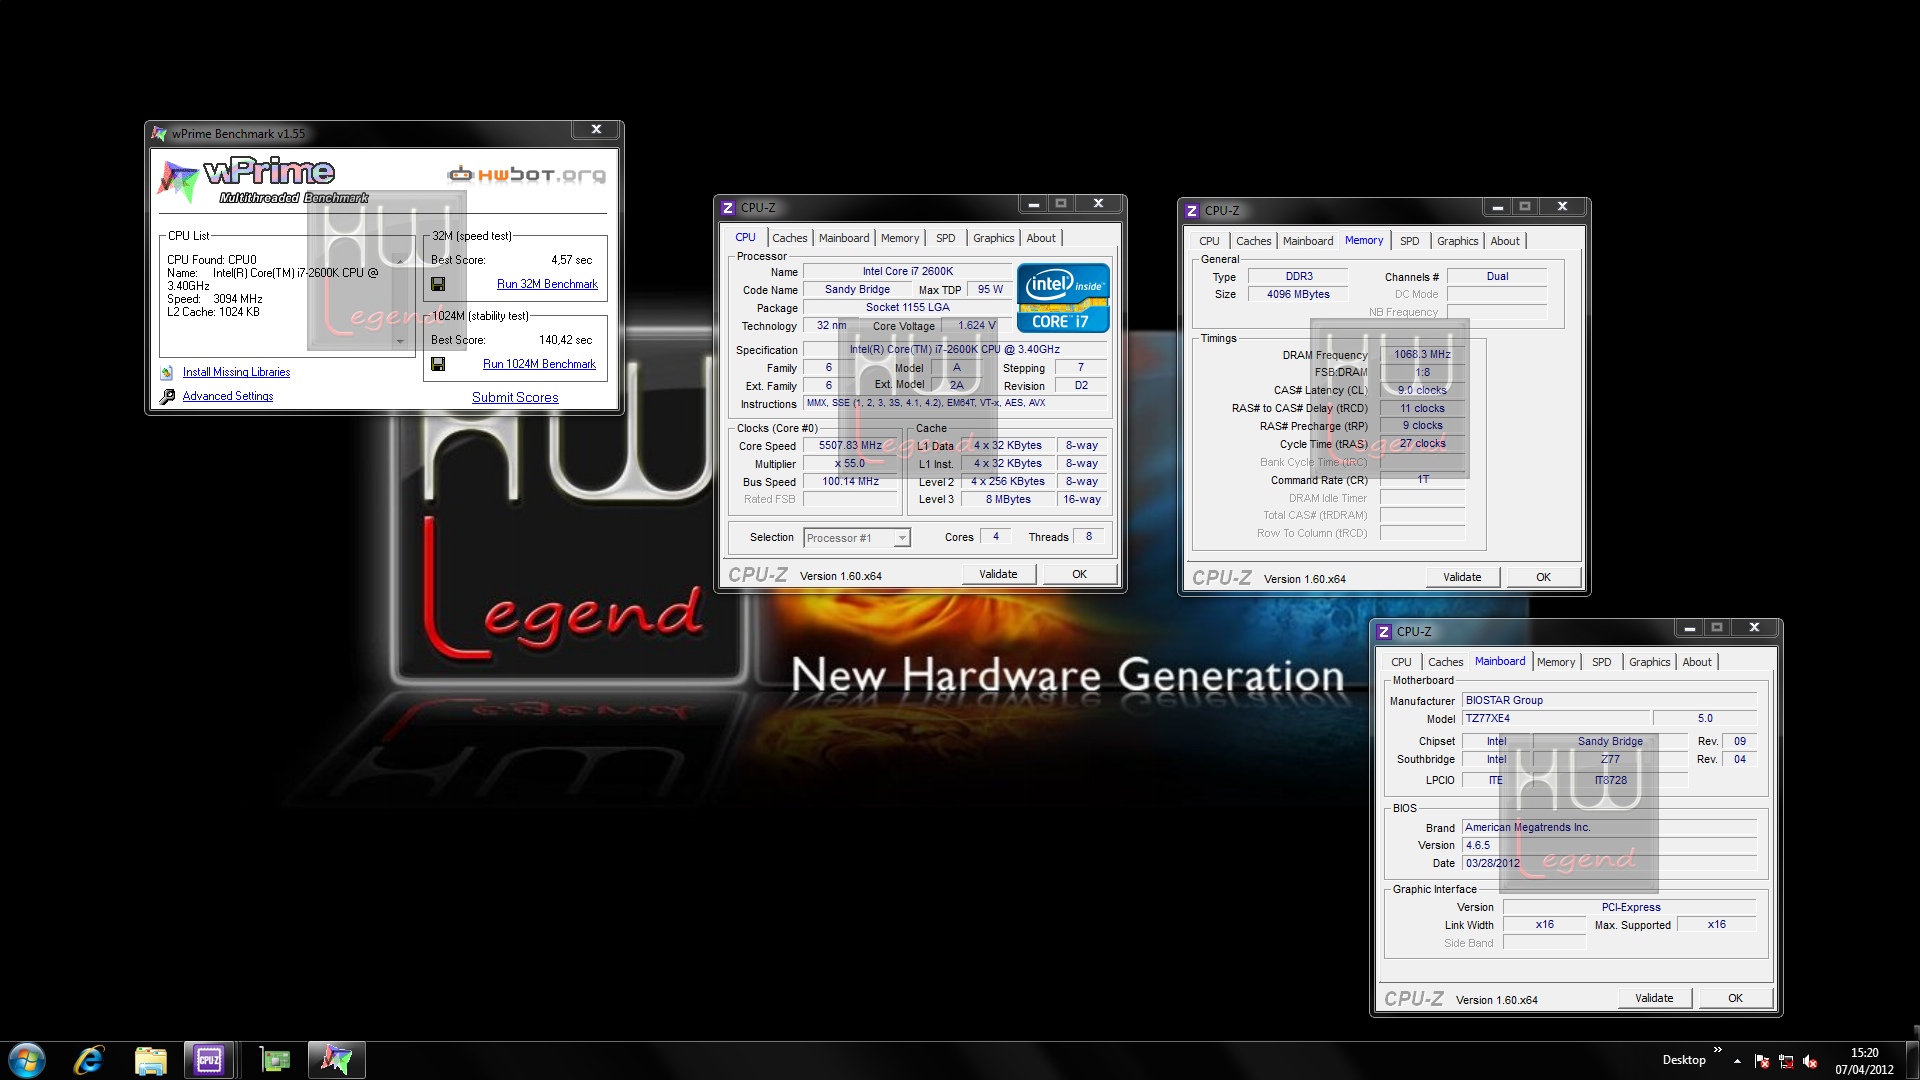This screenshot has height=1080, width=1920.
Task: Expand the Desktop toolbar chevron
Action: (1718, 1050)
